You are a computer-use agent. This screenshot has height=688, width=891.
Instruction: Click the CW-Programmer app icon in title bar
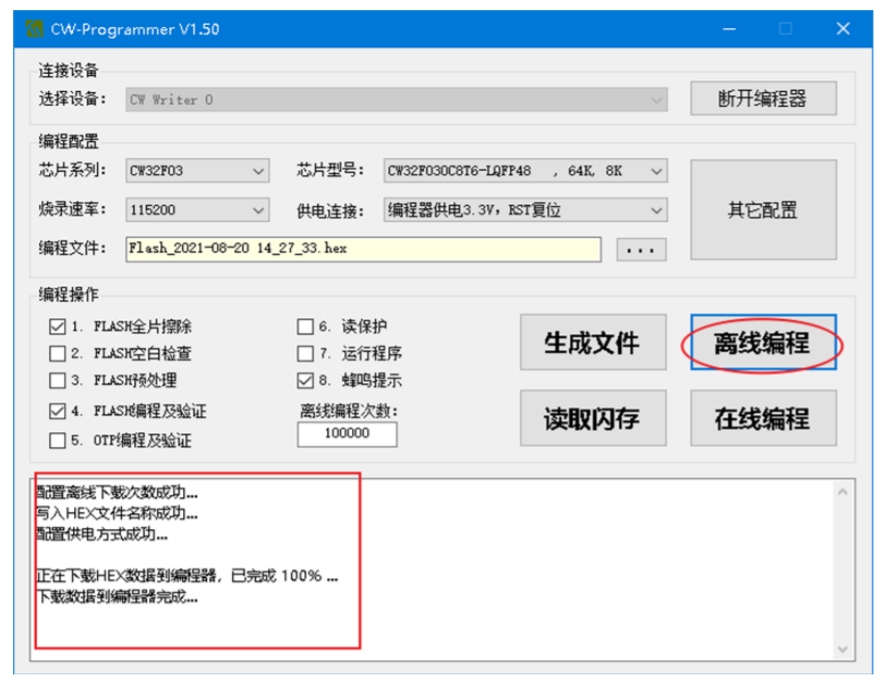(34, 28)
